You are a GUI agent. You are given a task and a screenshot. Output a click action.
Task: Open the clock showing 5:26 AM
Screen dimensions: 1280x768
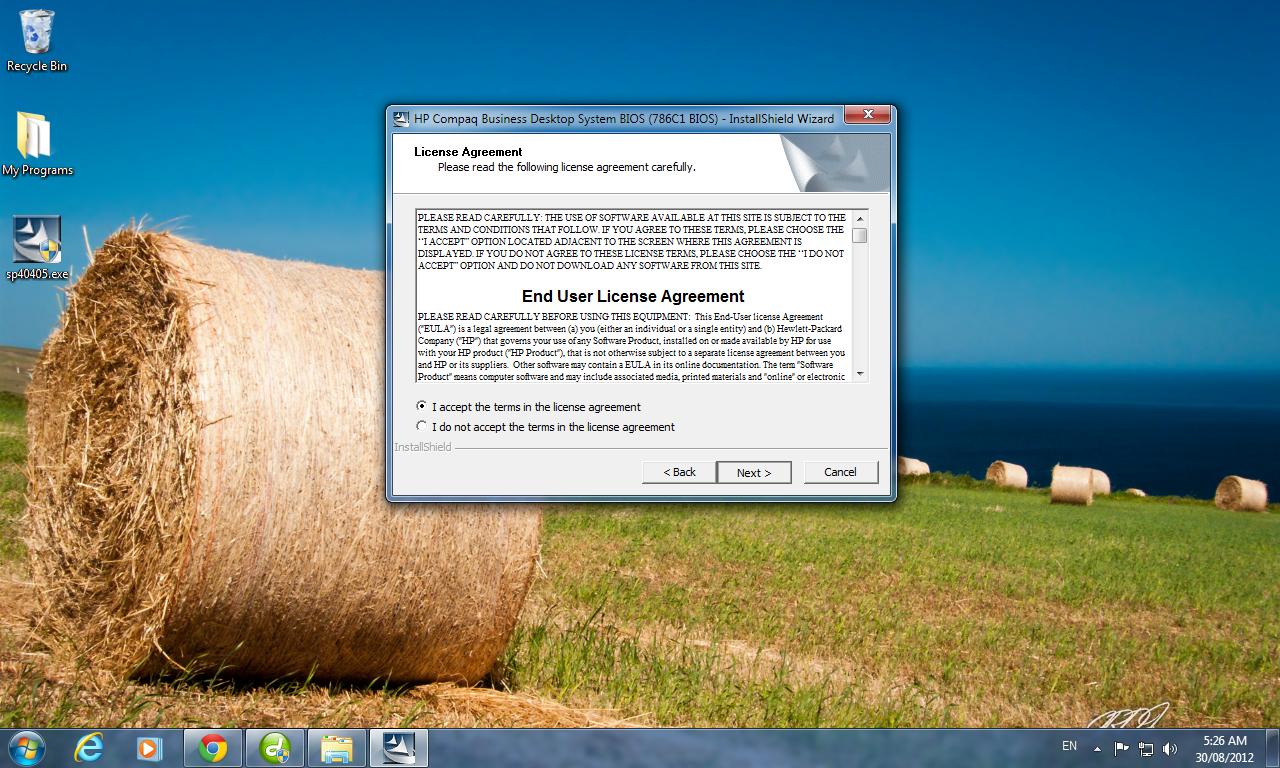1225,748
